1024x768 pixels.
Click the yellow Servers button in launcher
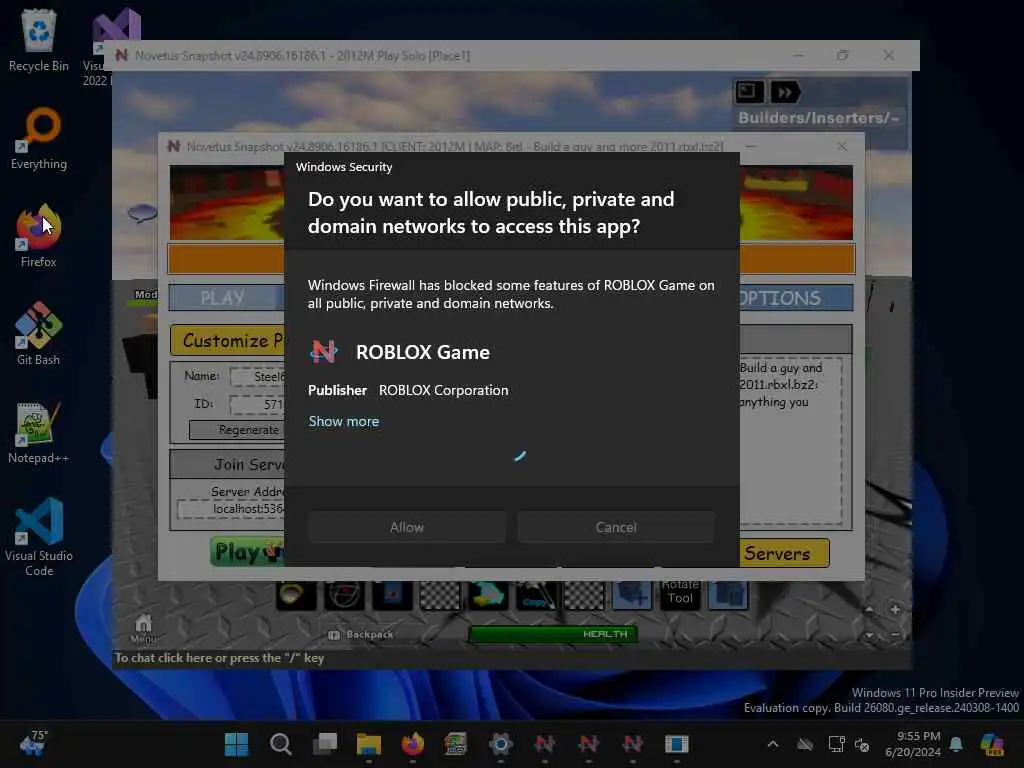(784, 553)
